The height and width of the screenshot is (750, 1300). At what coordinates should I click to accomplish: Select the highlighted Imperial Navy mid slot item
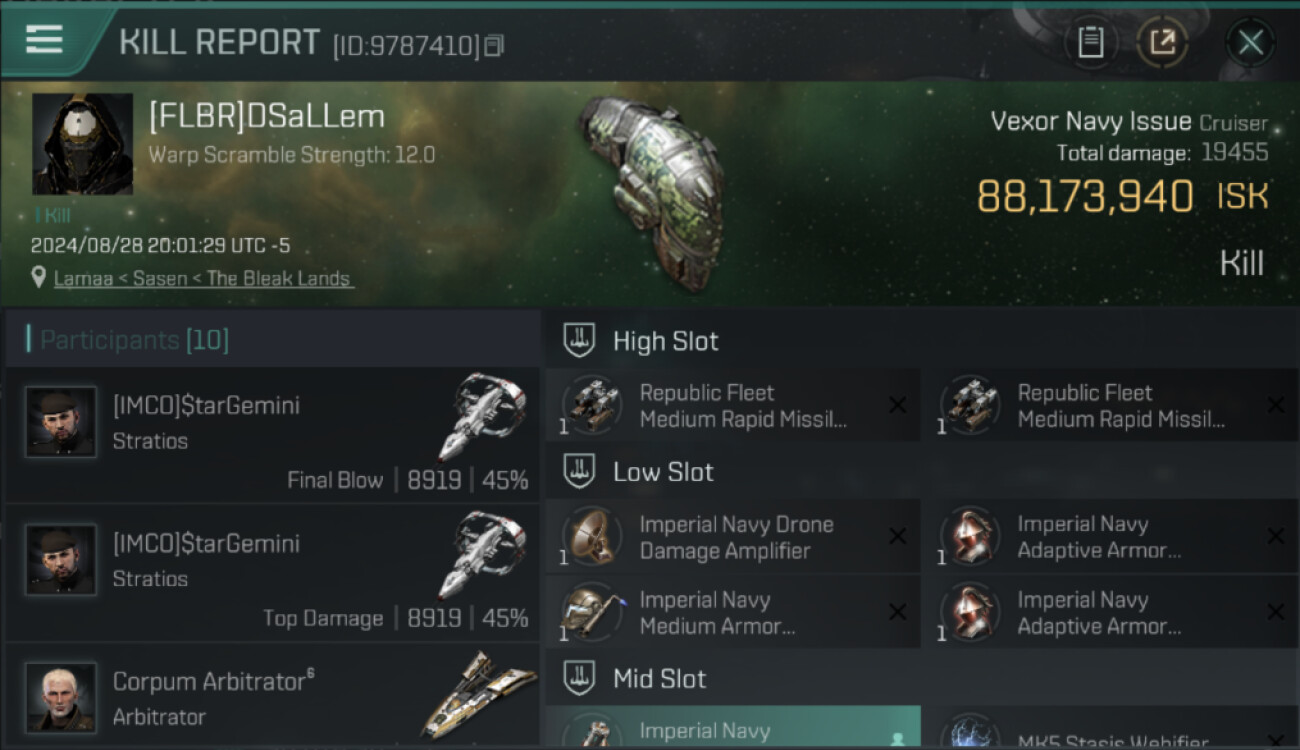(x=732, y=730)
